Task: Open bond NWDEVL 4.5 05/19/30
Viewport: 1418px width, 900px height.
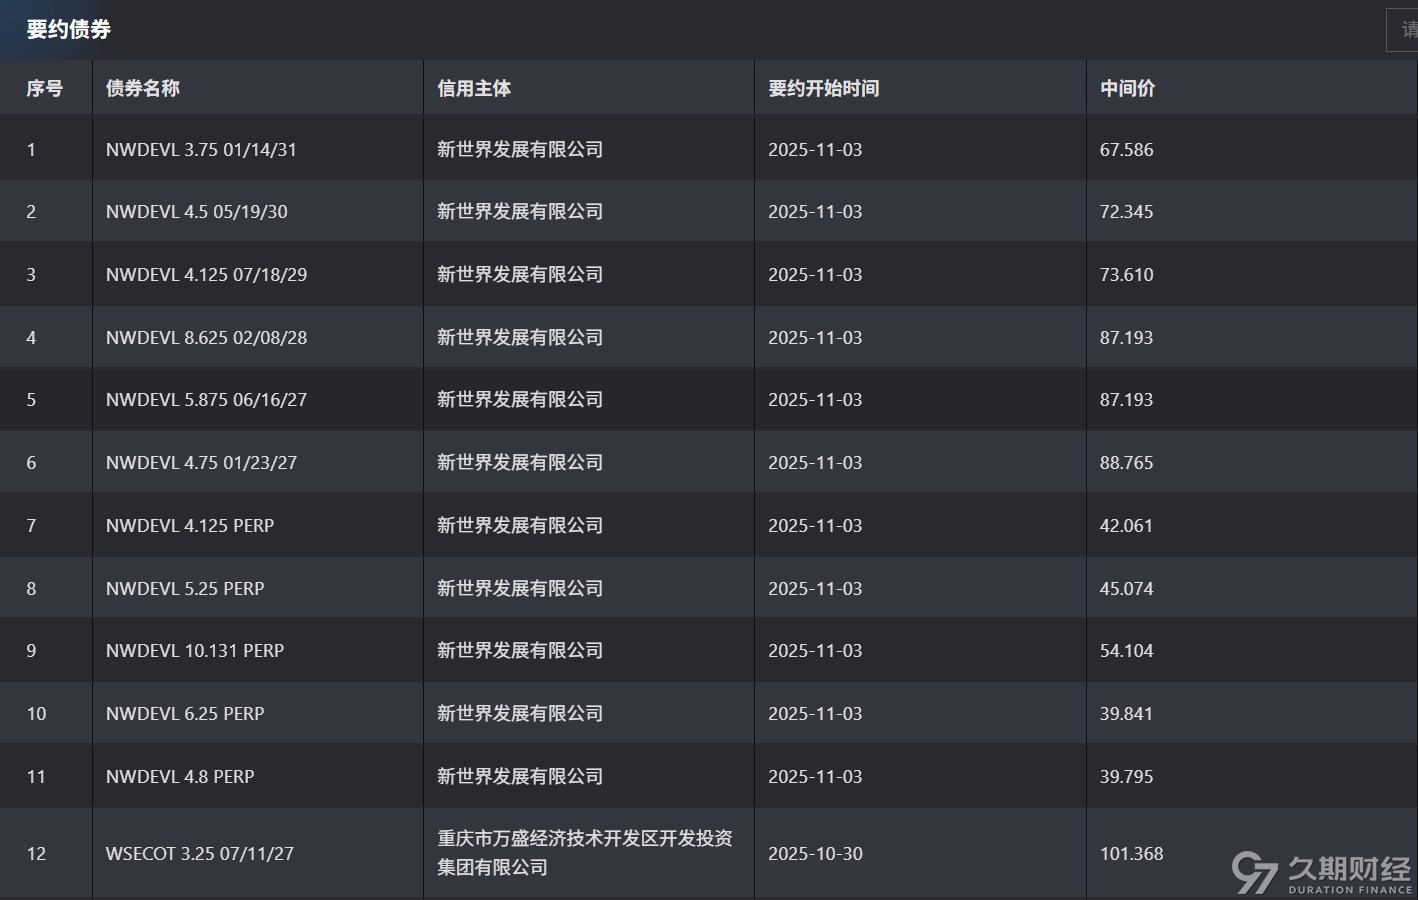Action: click(x=196, y=212)
